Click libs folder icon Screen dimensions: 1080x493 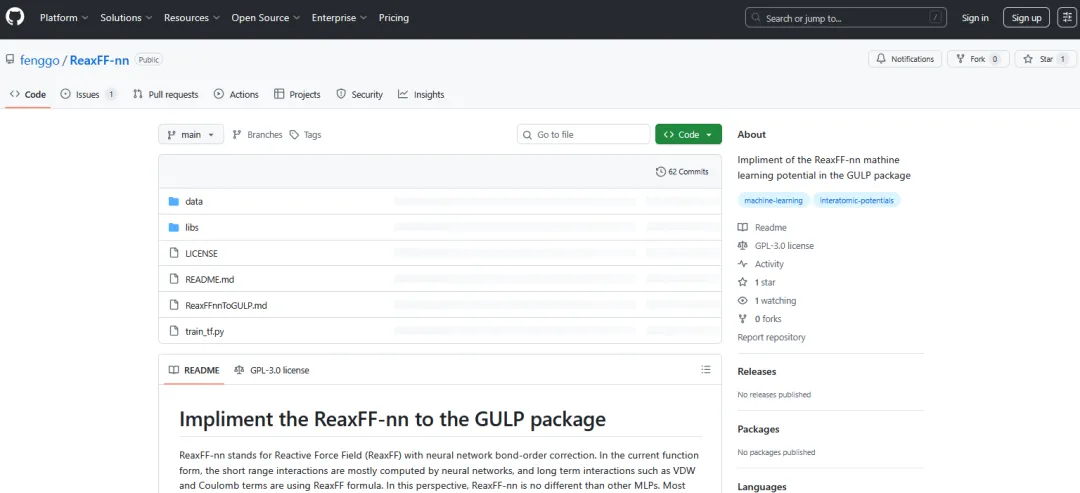point(174,227)
